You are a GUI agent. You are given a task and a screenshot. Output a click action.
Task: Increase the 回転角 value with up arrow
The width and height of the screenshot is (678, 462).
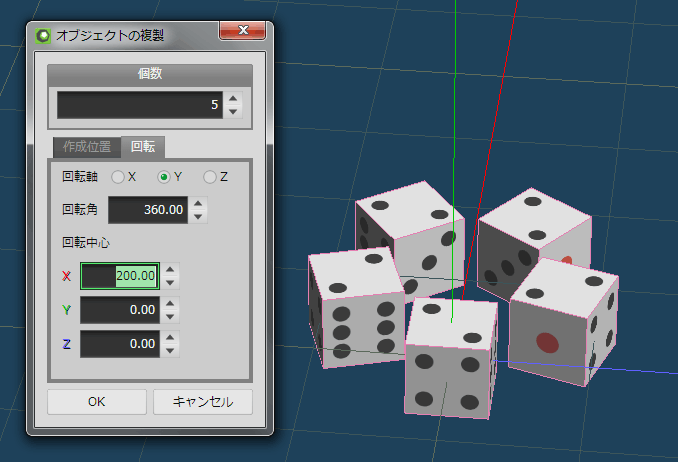[x=198, y=204]
